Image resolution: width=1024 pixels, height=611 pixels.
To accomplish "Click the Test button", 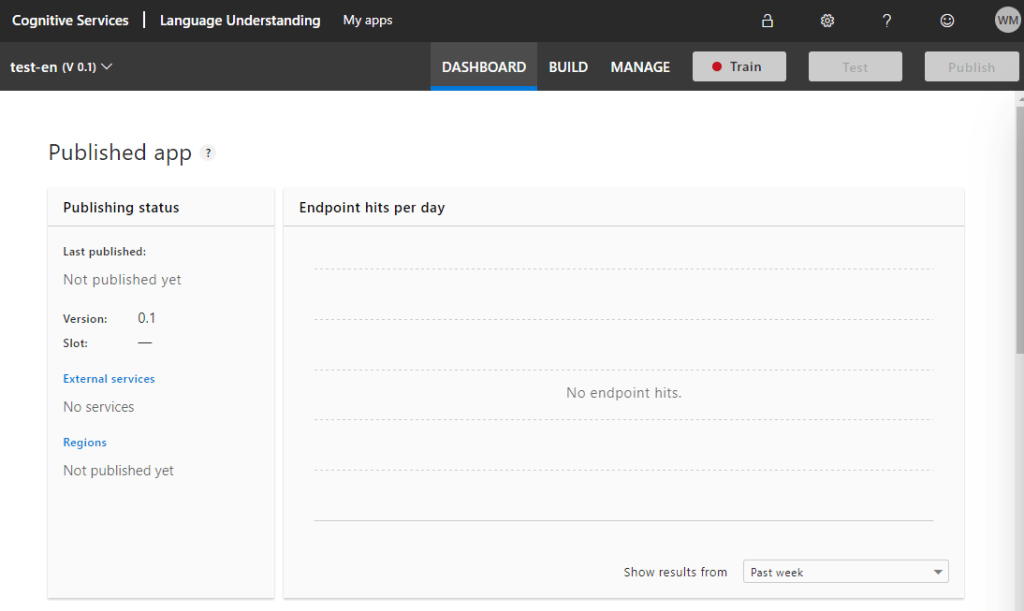I will 855,67.
